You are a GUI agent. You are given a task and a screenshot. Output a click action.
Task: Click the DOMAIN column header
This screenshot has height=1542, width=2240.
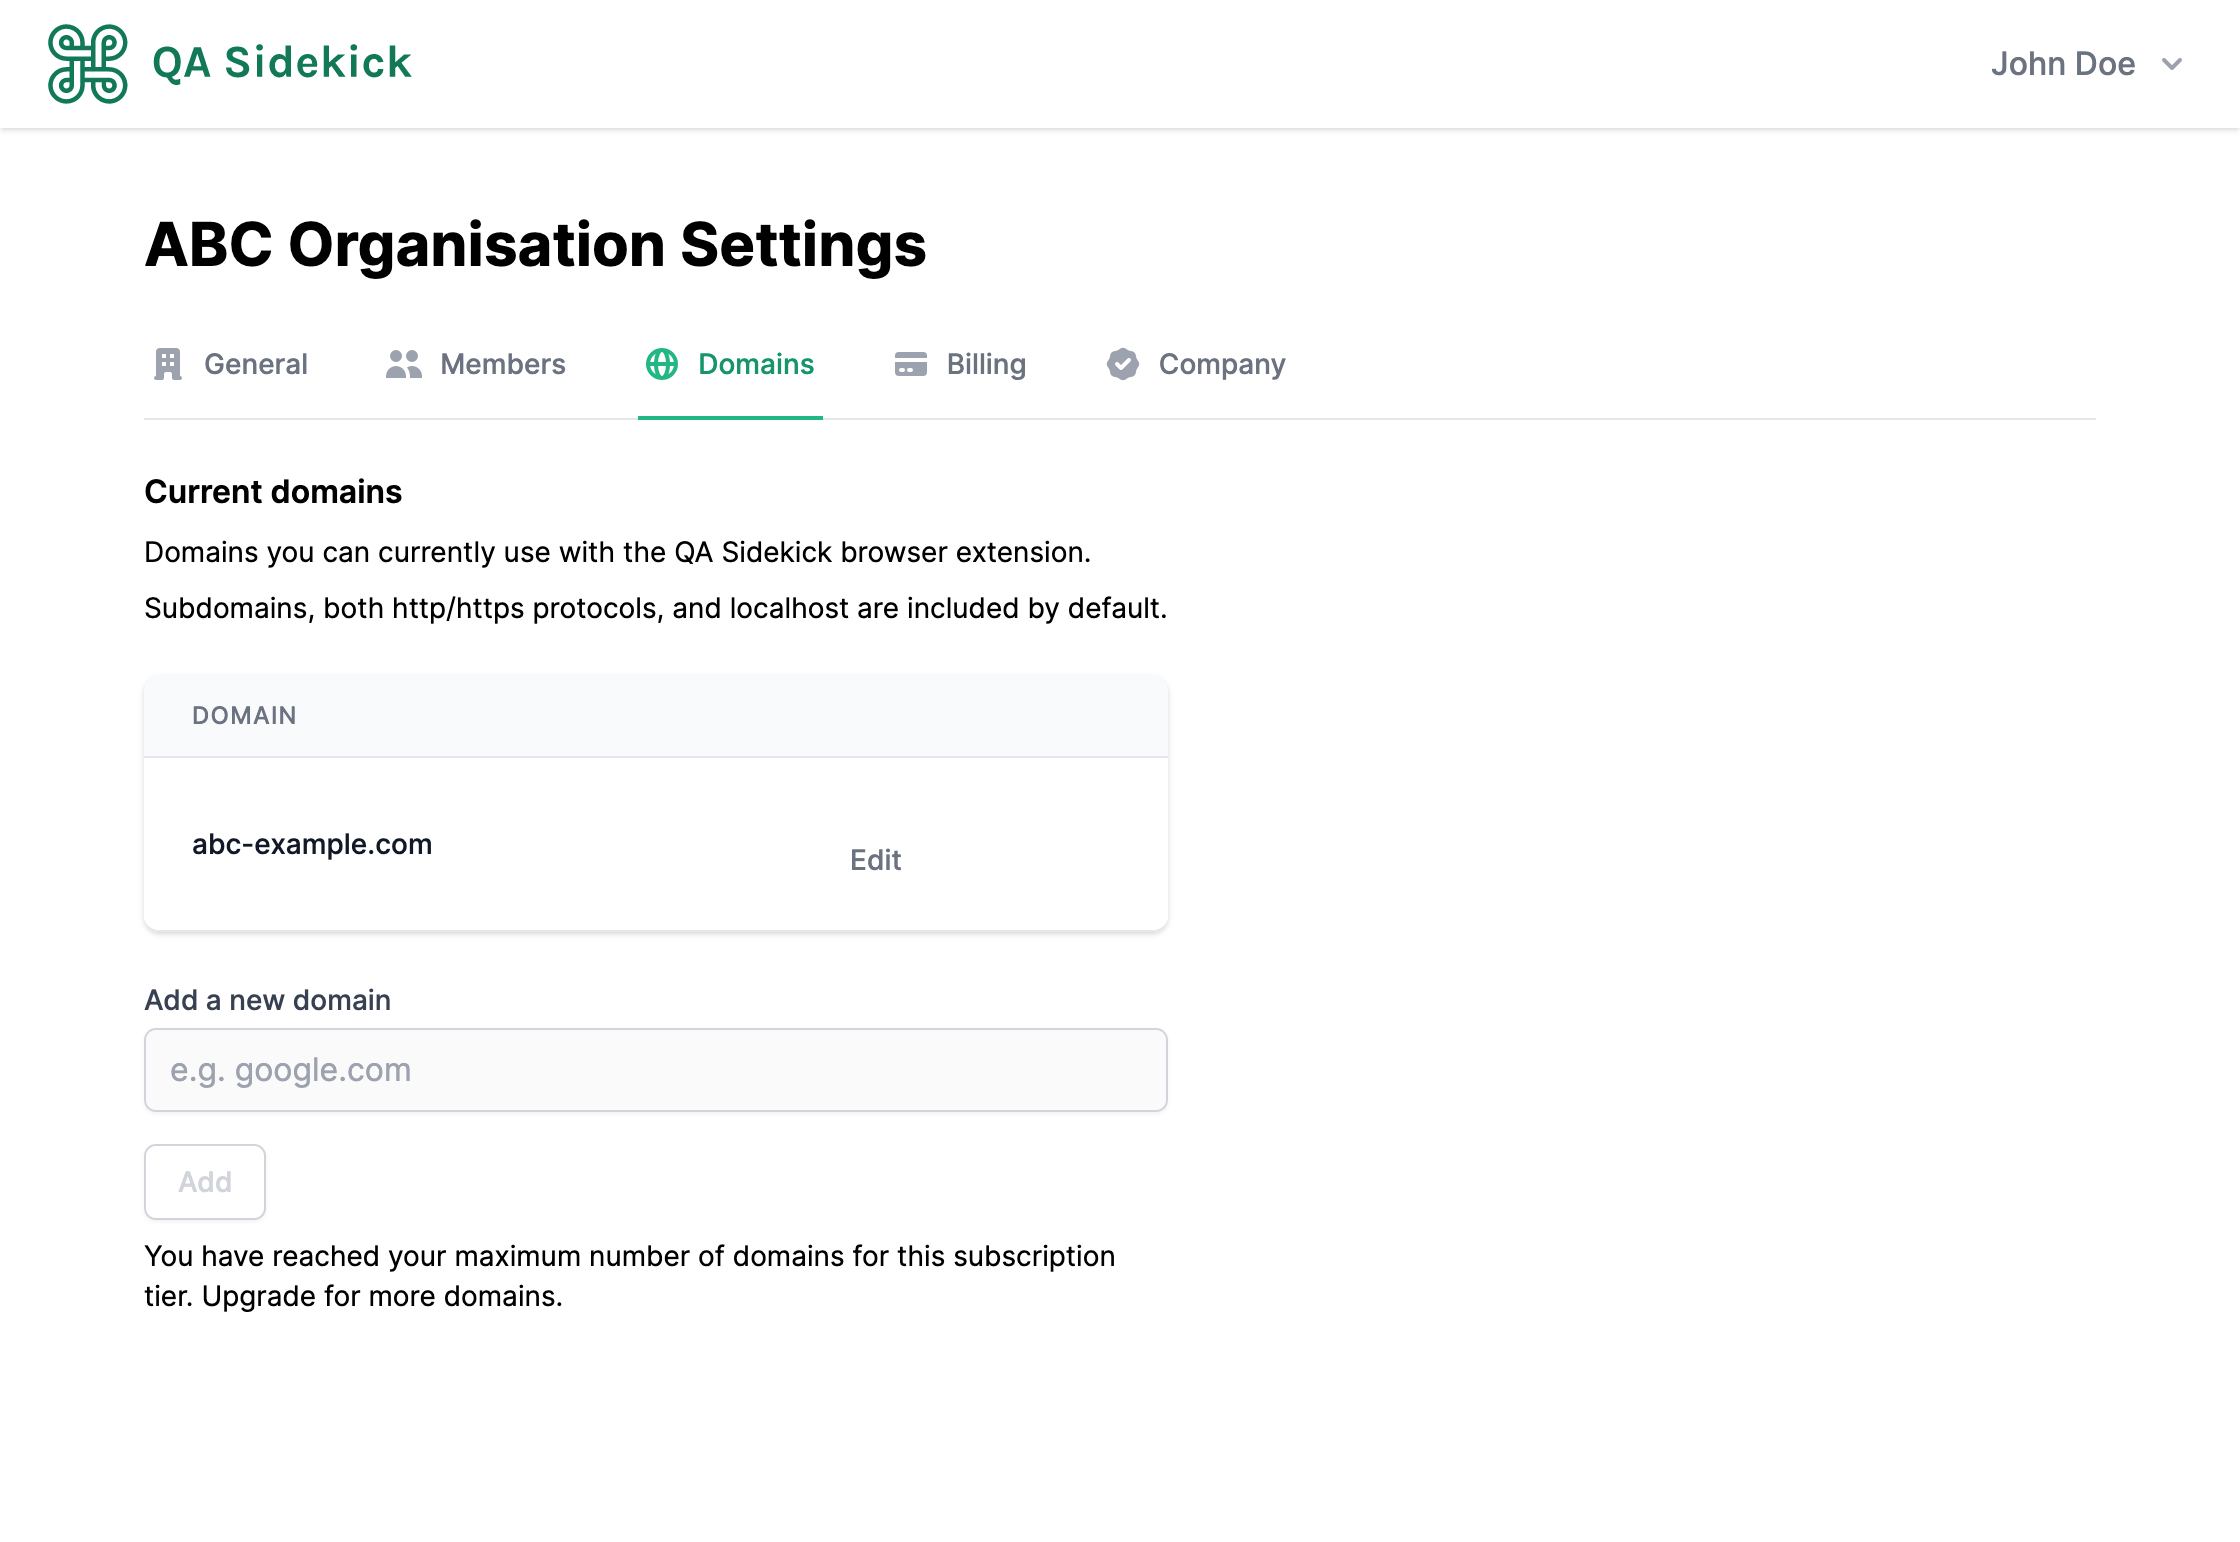click(244, 716)
